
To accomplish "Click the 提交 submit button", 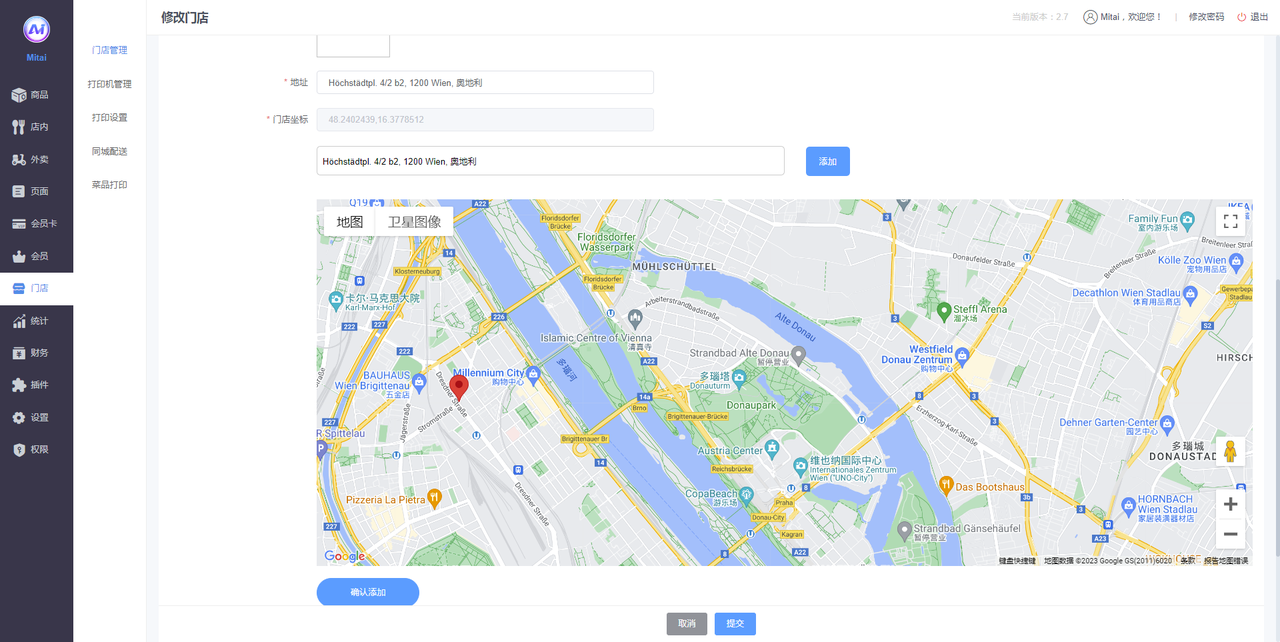I will click(735, 624).
